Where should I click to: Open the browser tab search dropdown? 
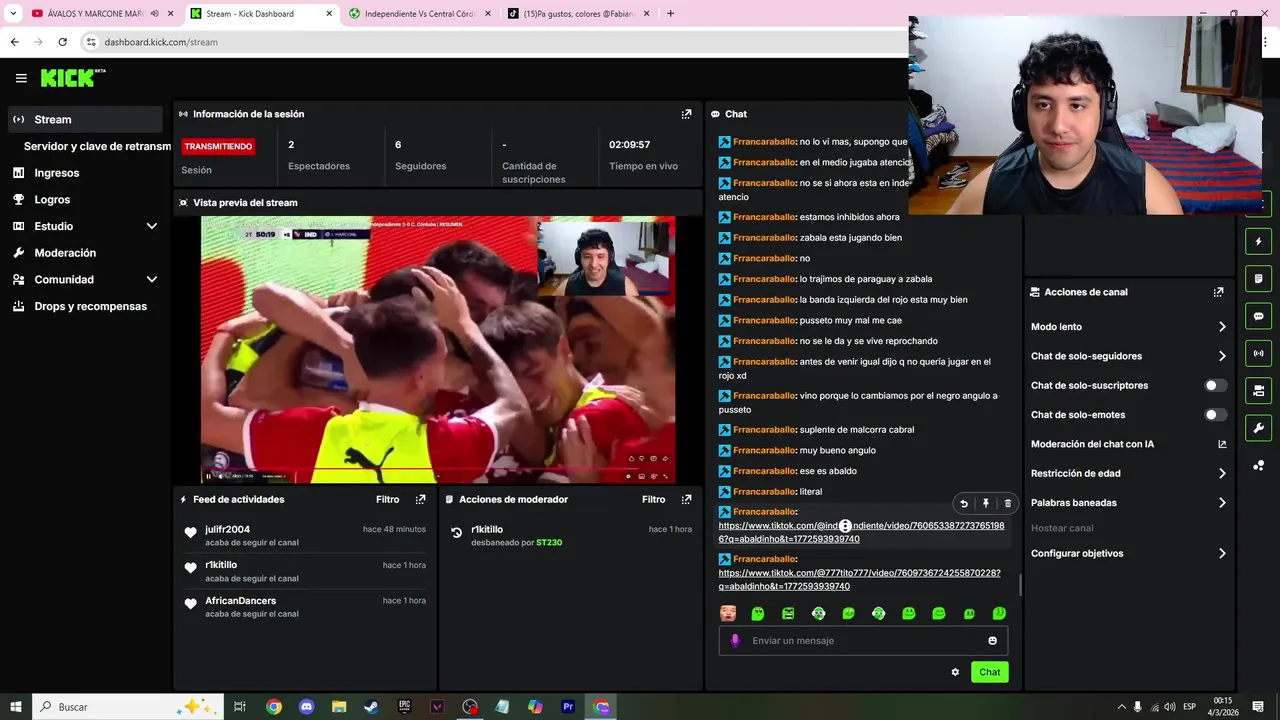click(x=13, y=14)
